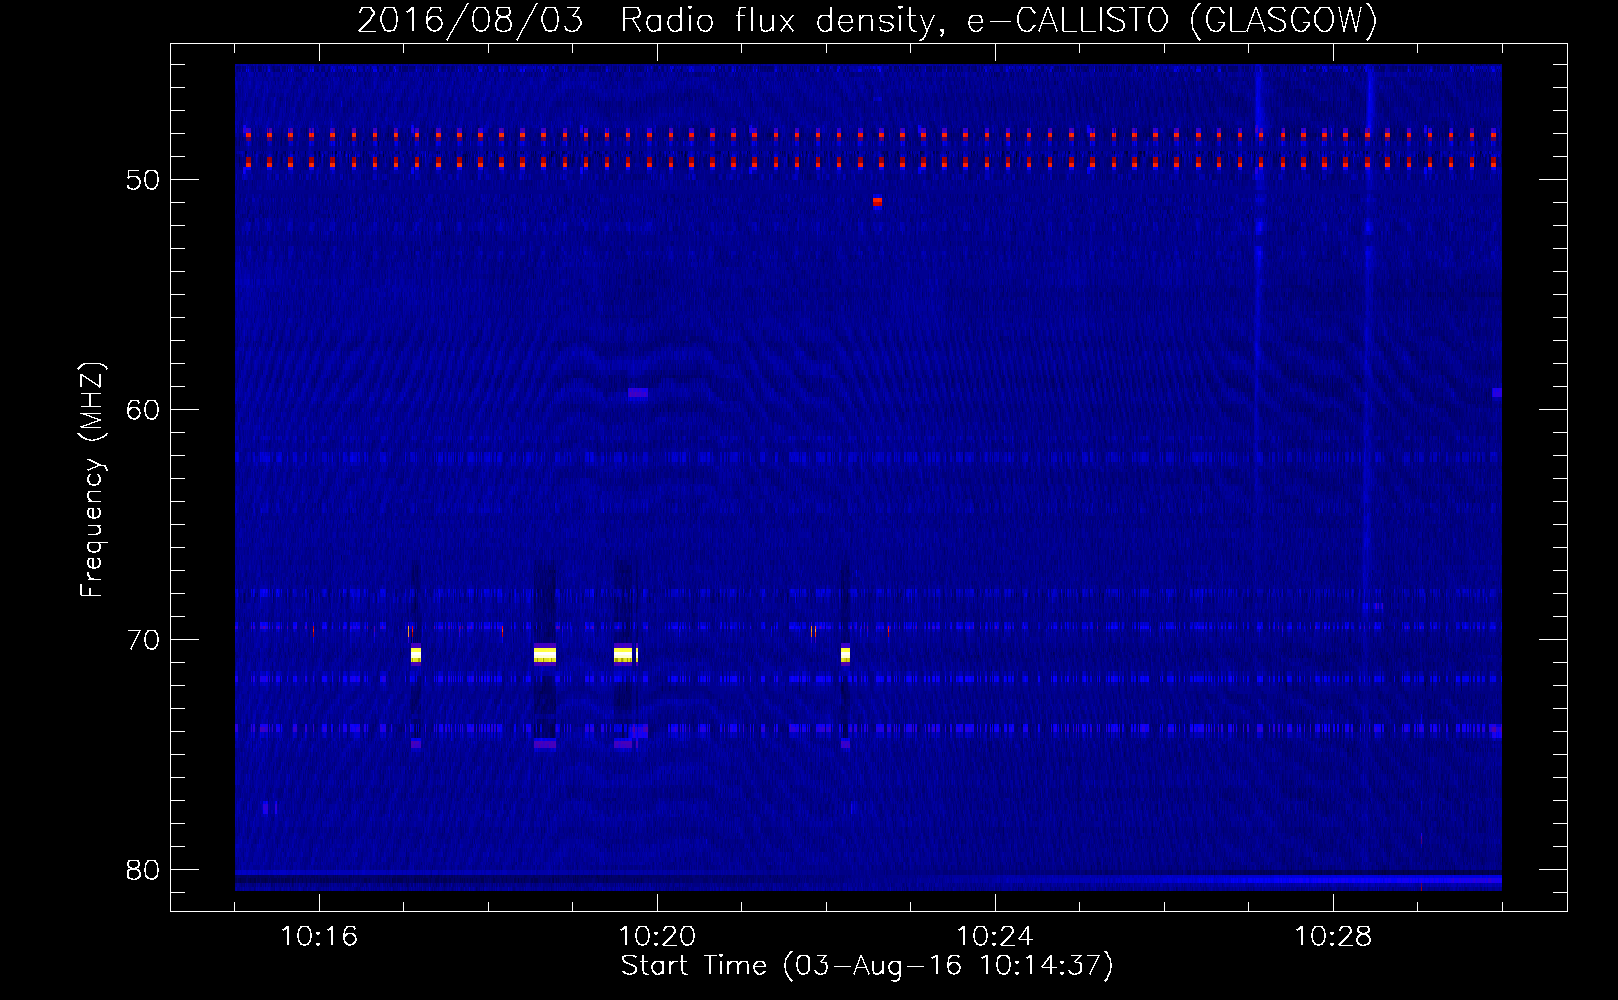Click the isolated red spot near 51 MHz
Image resolution: width=1618 pixels, height=1000 pixels.
877,201
